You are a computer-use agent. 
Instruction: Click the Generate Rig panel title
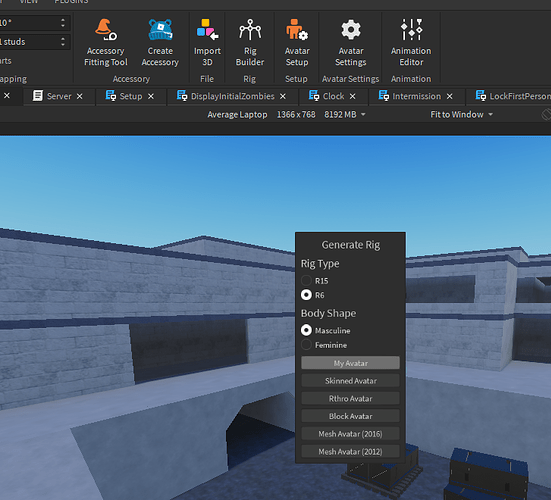coord(351,245)
